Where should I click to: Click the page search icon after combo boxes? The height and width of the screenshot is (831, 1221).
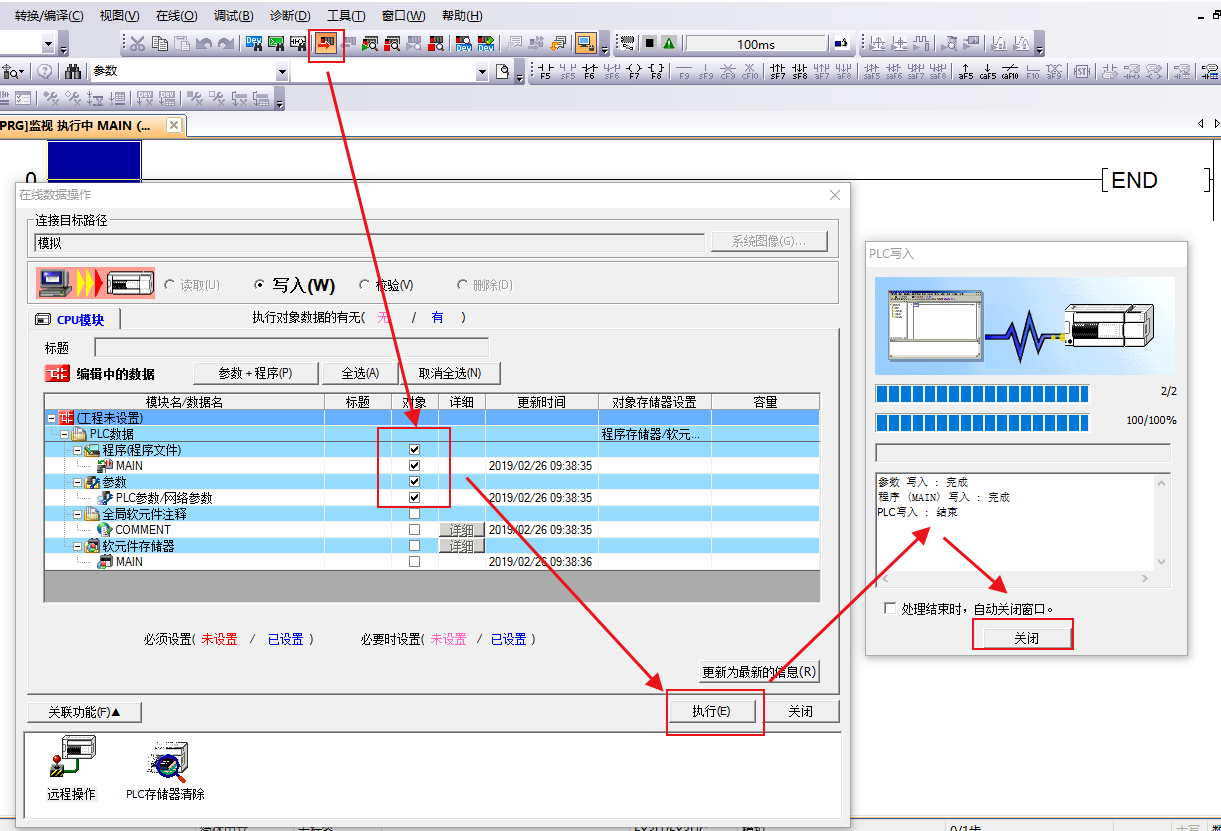pyautogui.click(x=503, y=72)
